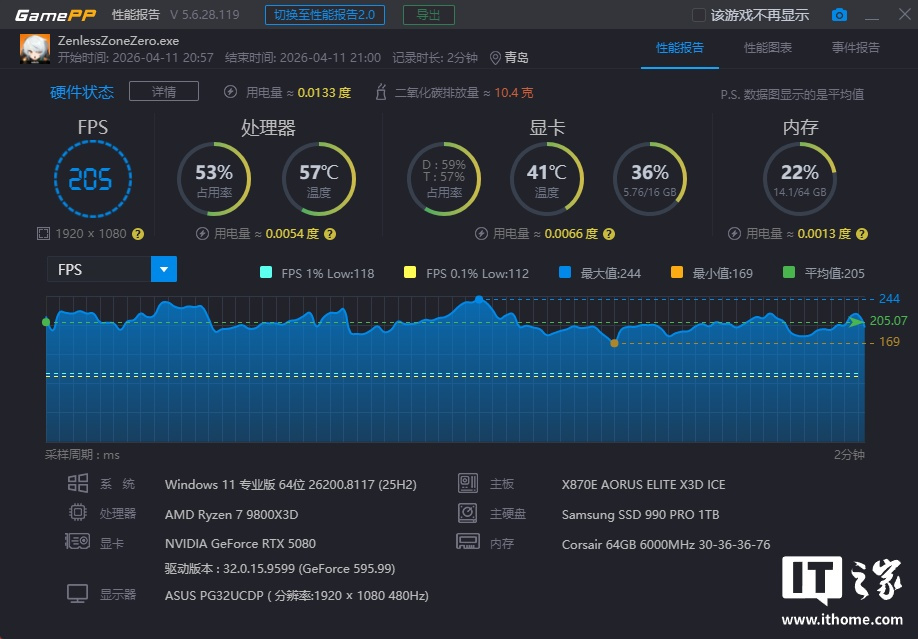Click the power usage lightning icon at top

point(231,92)
